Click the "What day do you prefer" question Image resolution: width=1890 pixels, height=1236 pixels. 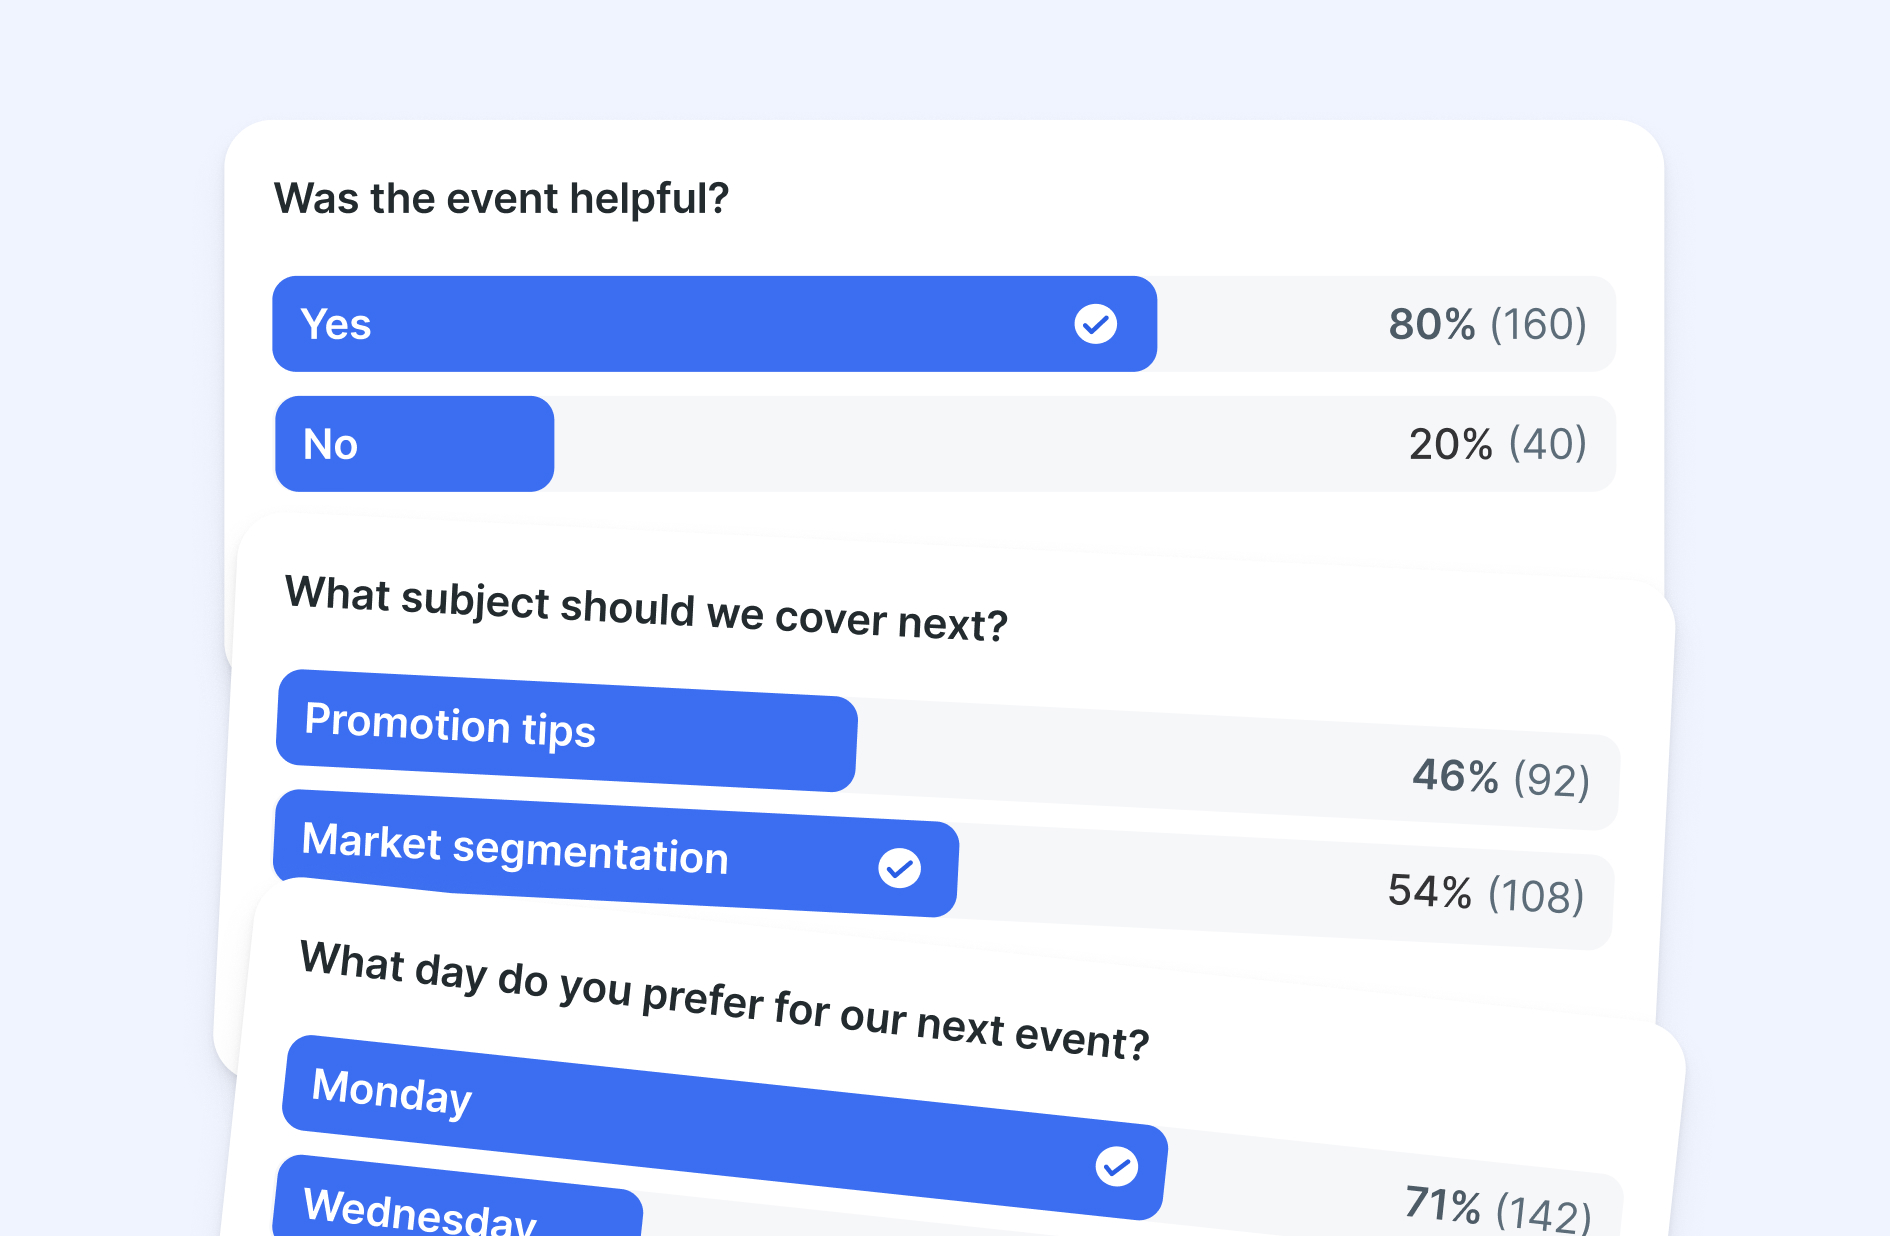coord(725,1000)
